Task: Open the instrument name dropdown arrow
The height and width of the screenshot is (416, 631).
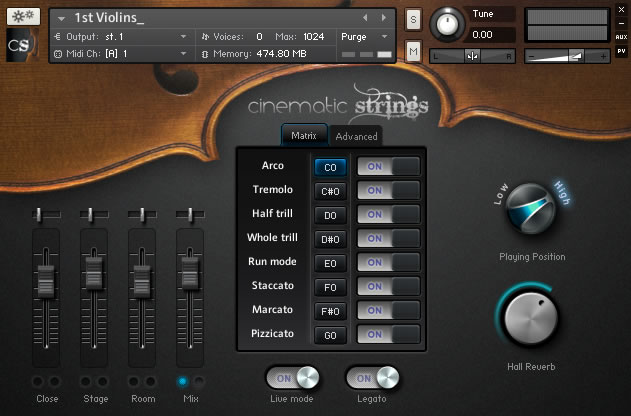Action: click(x=61, y=19)
